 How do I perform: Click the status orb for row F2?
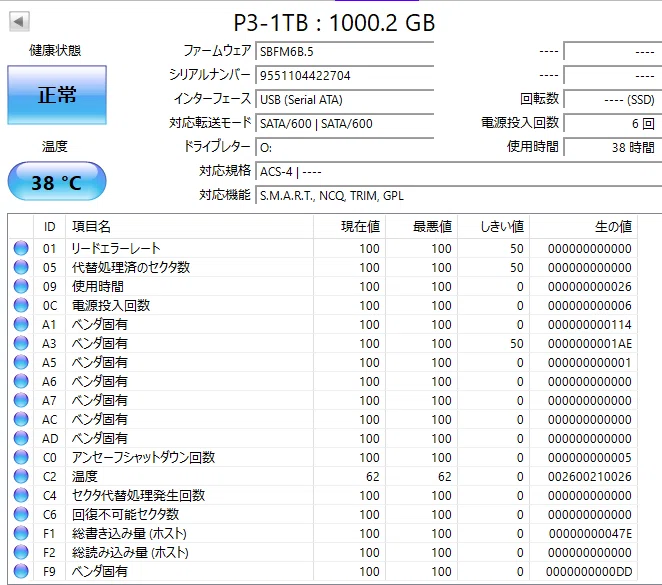21,552
